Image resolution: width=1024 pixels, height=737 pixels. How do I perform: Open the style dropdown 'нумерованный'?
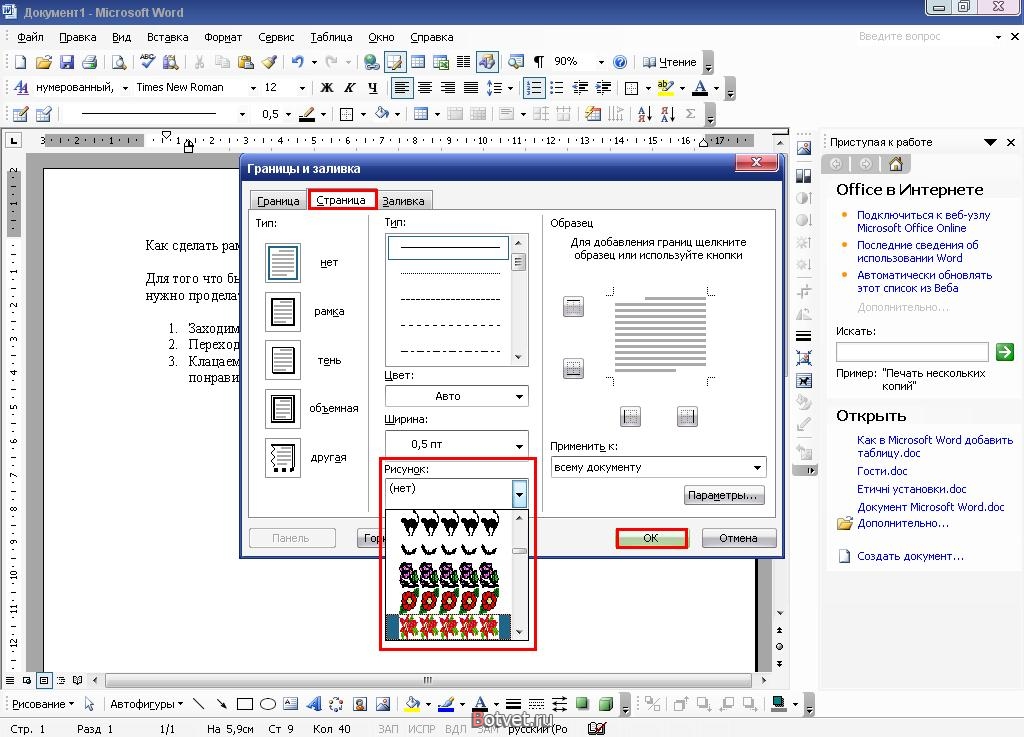125,87
